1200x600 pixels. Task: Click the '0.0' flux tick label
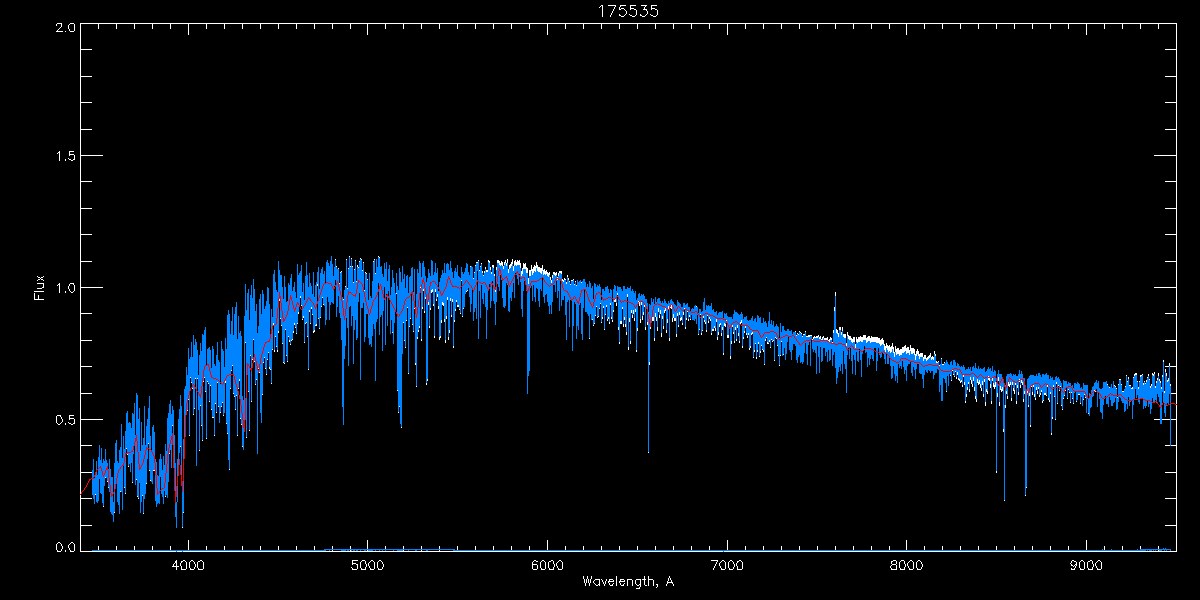pos(65,547)
